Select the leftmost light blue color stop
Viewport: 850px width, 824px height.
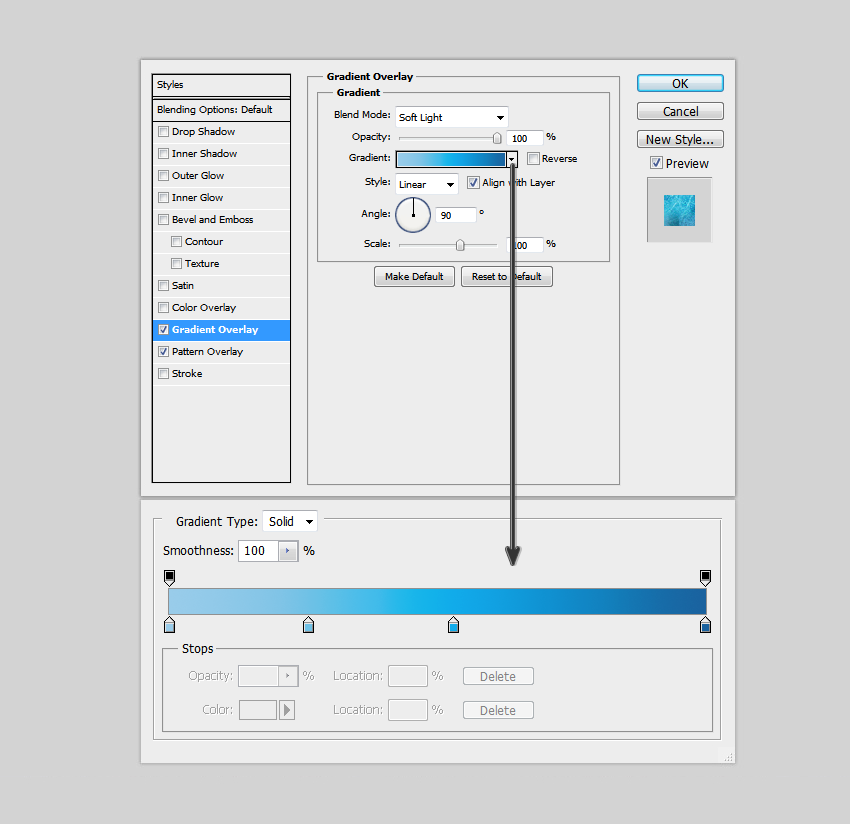(169, 625)
